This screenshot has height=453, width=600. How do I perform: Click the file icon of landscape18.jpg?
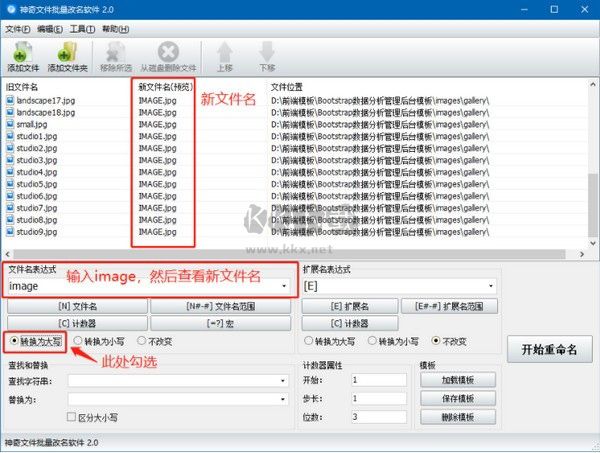[x=10, y=112]
